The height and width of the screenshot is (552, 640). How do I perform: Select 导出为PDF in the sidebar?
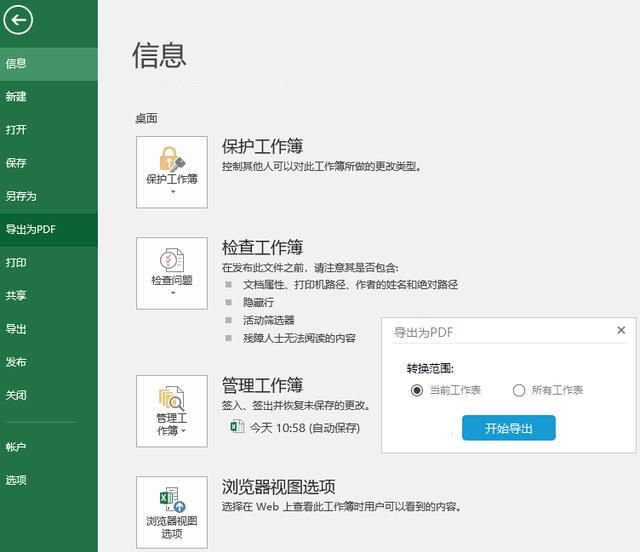click(x=49, y=229)
